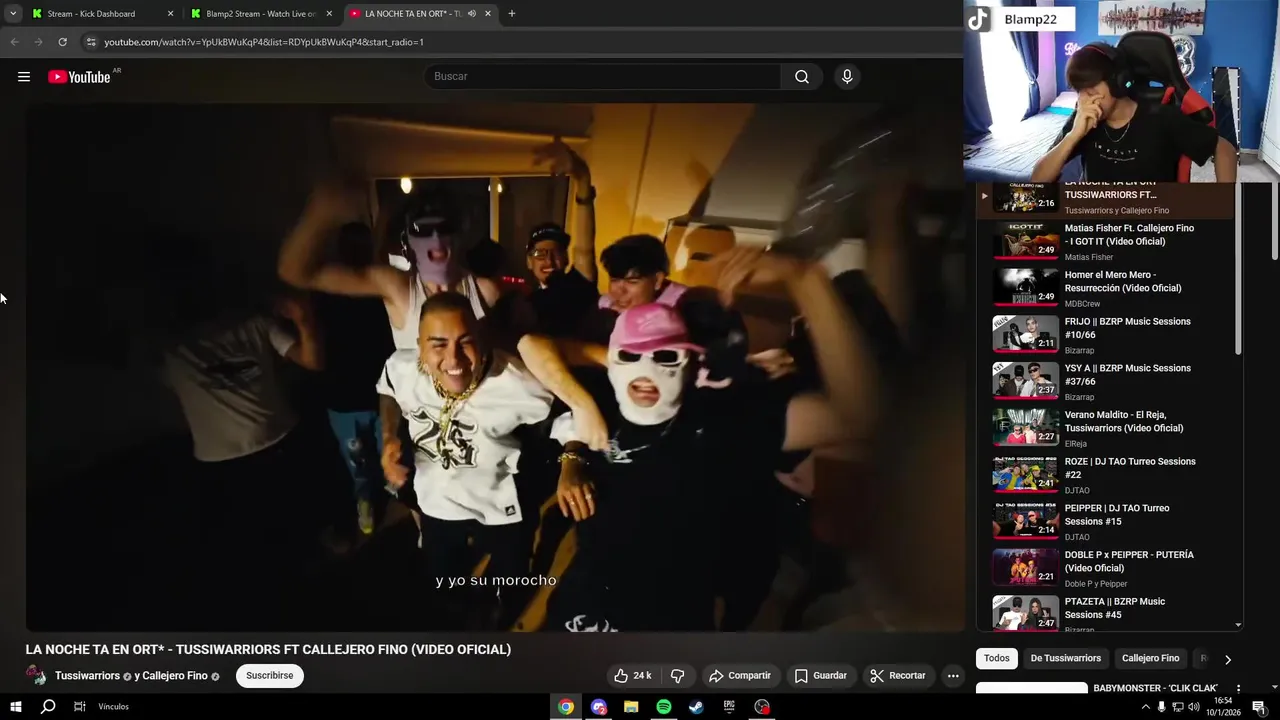Open the BABYMONSTER 'CLIK CLAK' video
This screenshot has height=720, width=1280.
[x=1155, y=688]
